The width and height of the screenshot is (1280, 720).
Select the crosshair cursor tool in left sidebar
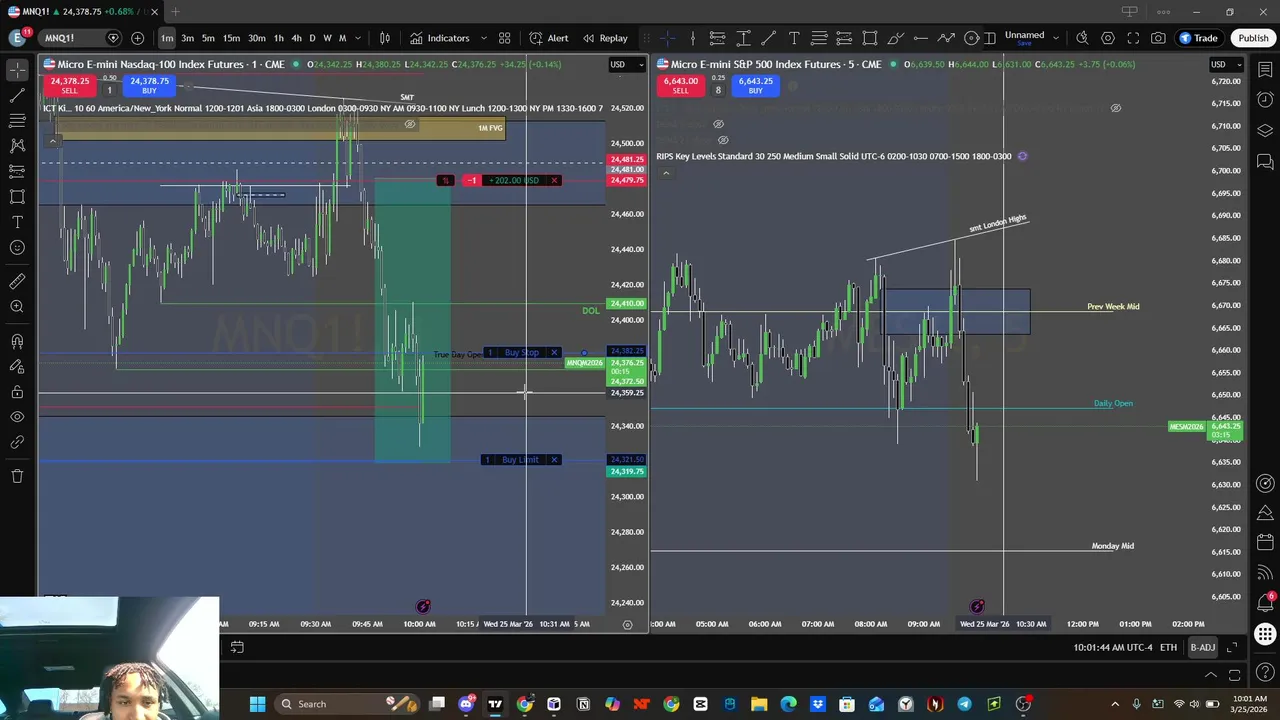point(17,70)
